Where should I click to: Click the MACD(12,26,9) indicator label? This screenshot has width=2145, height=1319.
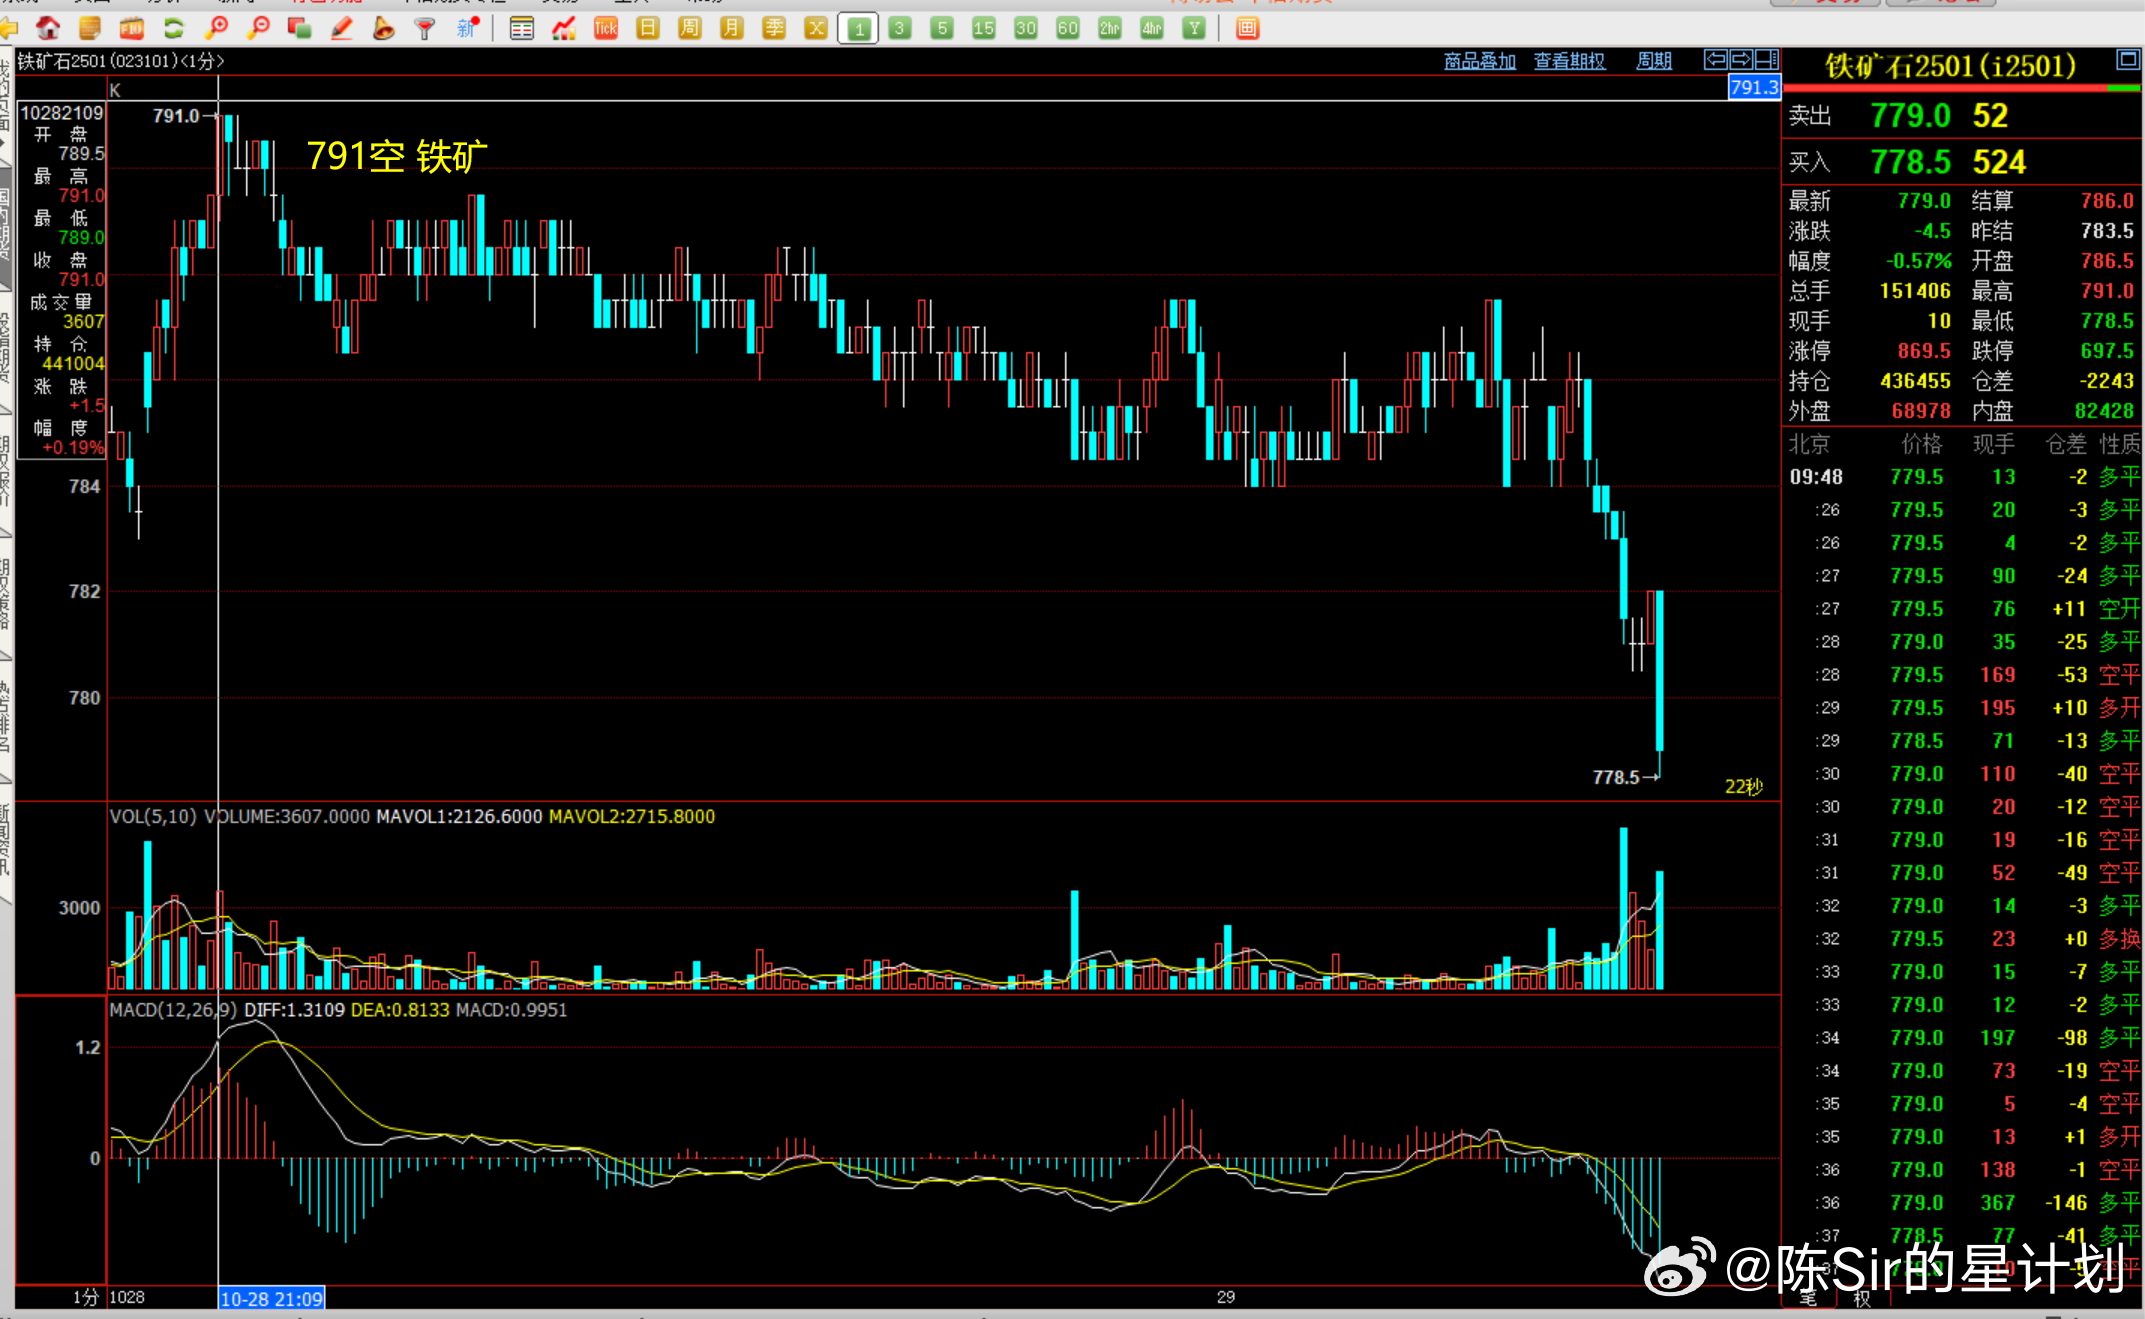pyautogui.click(x=173, y=1010)
